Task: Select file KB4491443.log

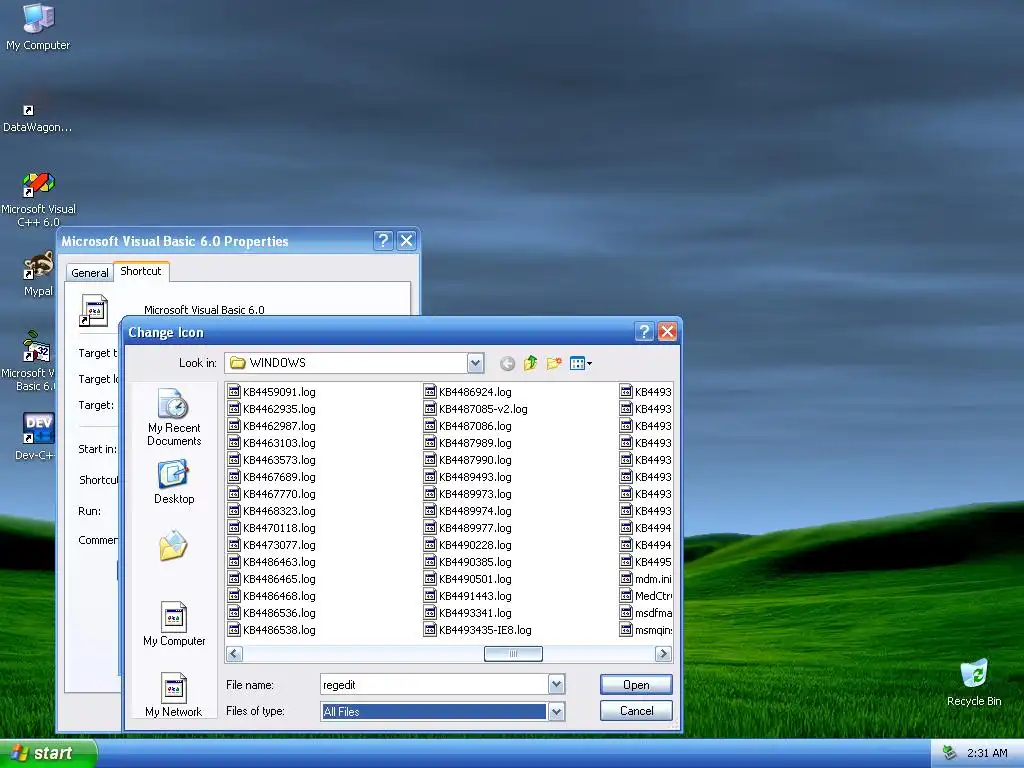Action: coord(468,596)
